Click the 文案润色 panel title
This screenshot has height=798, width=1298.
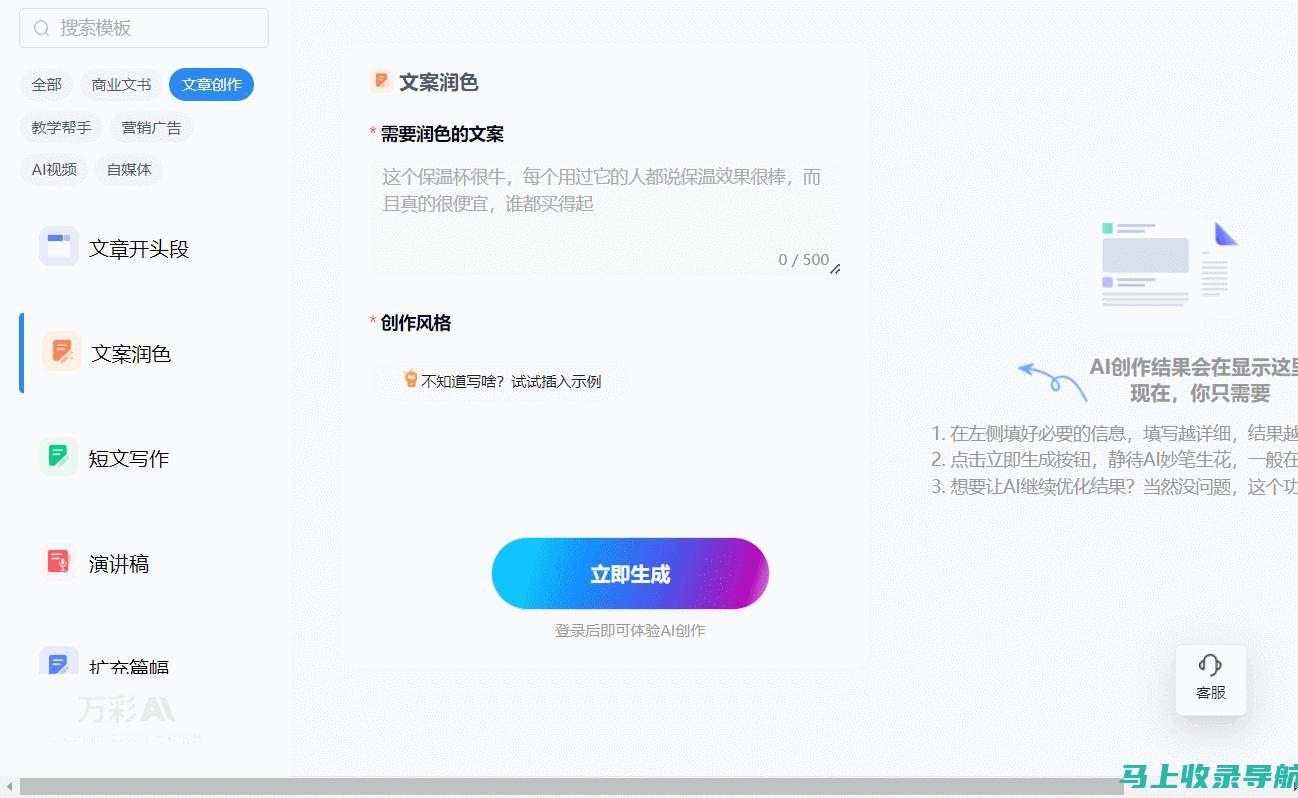coord(439,82)
